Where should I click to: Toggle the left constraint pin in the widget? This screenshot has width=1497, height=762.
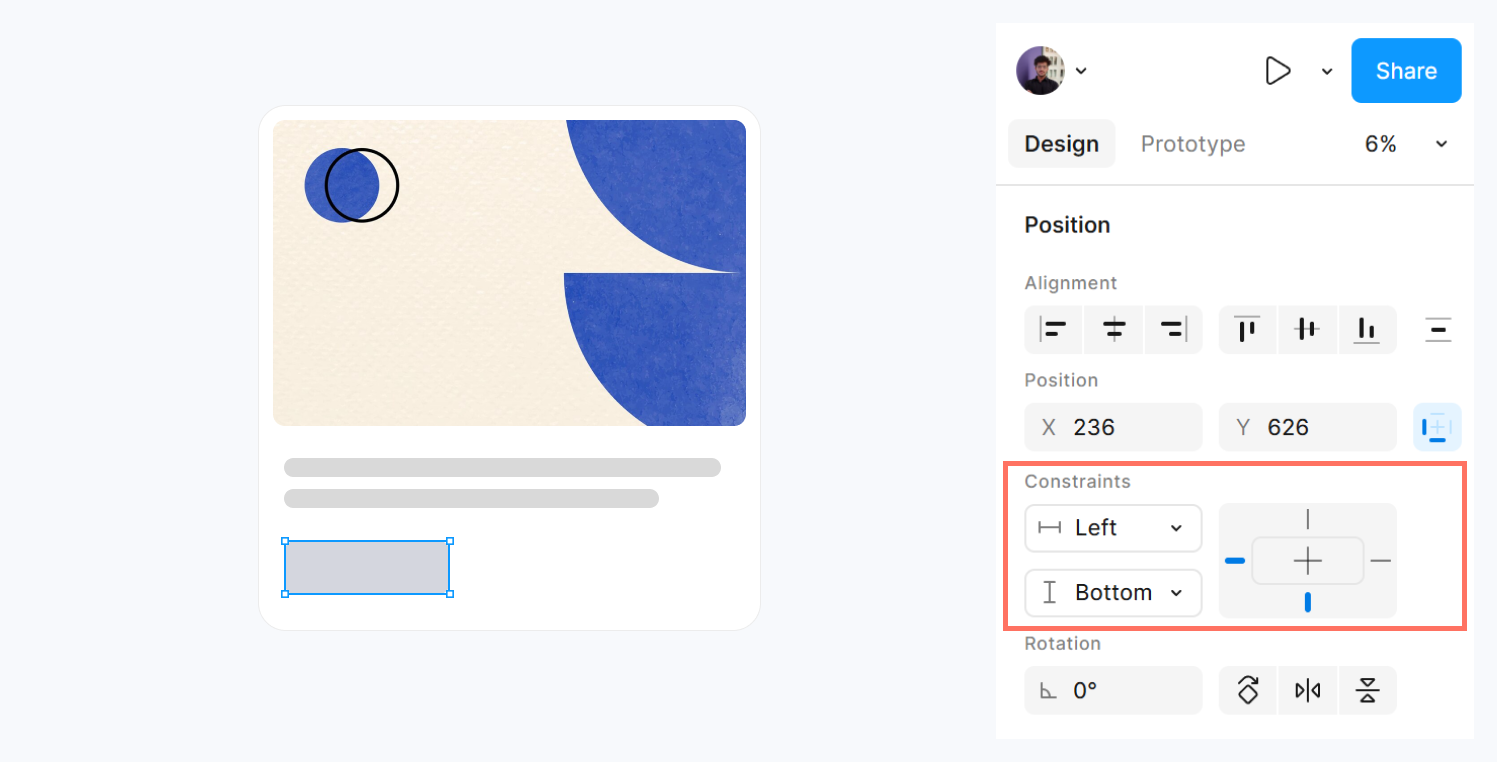[x=1235, y=561]
